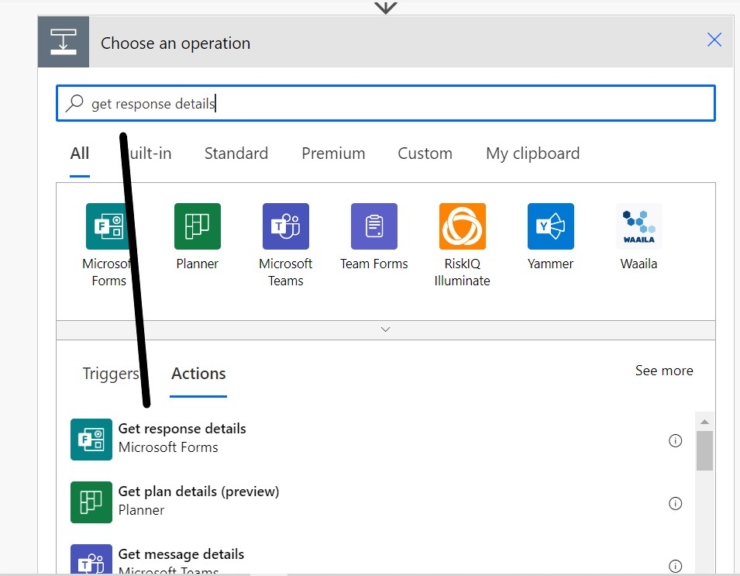Click the See more link
Screen dimensions: 740x576
pyautogui.click(x=663, y=371)
